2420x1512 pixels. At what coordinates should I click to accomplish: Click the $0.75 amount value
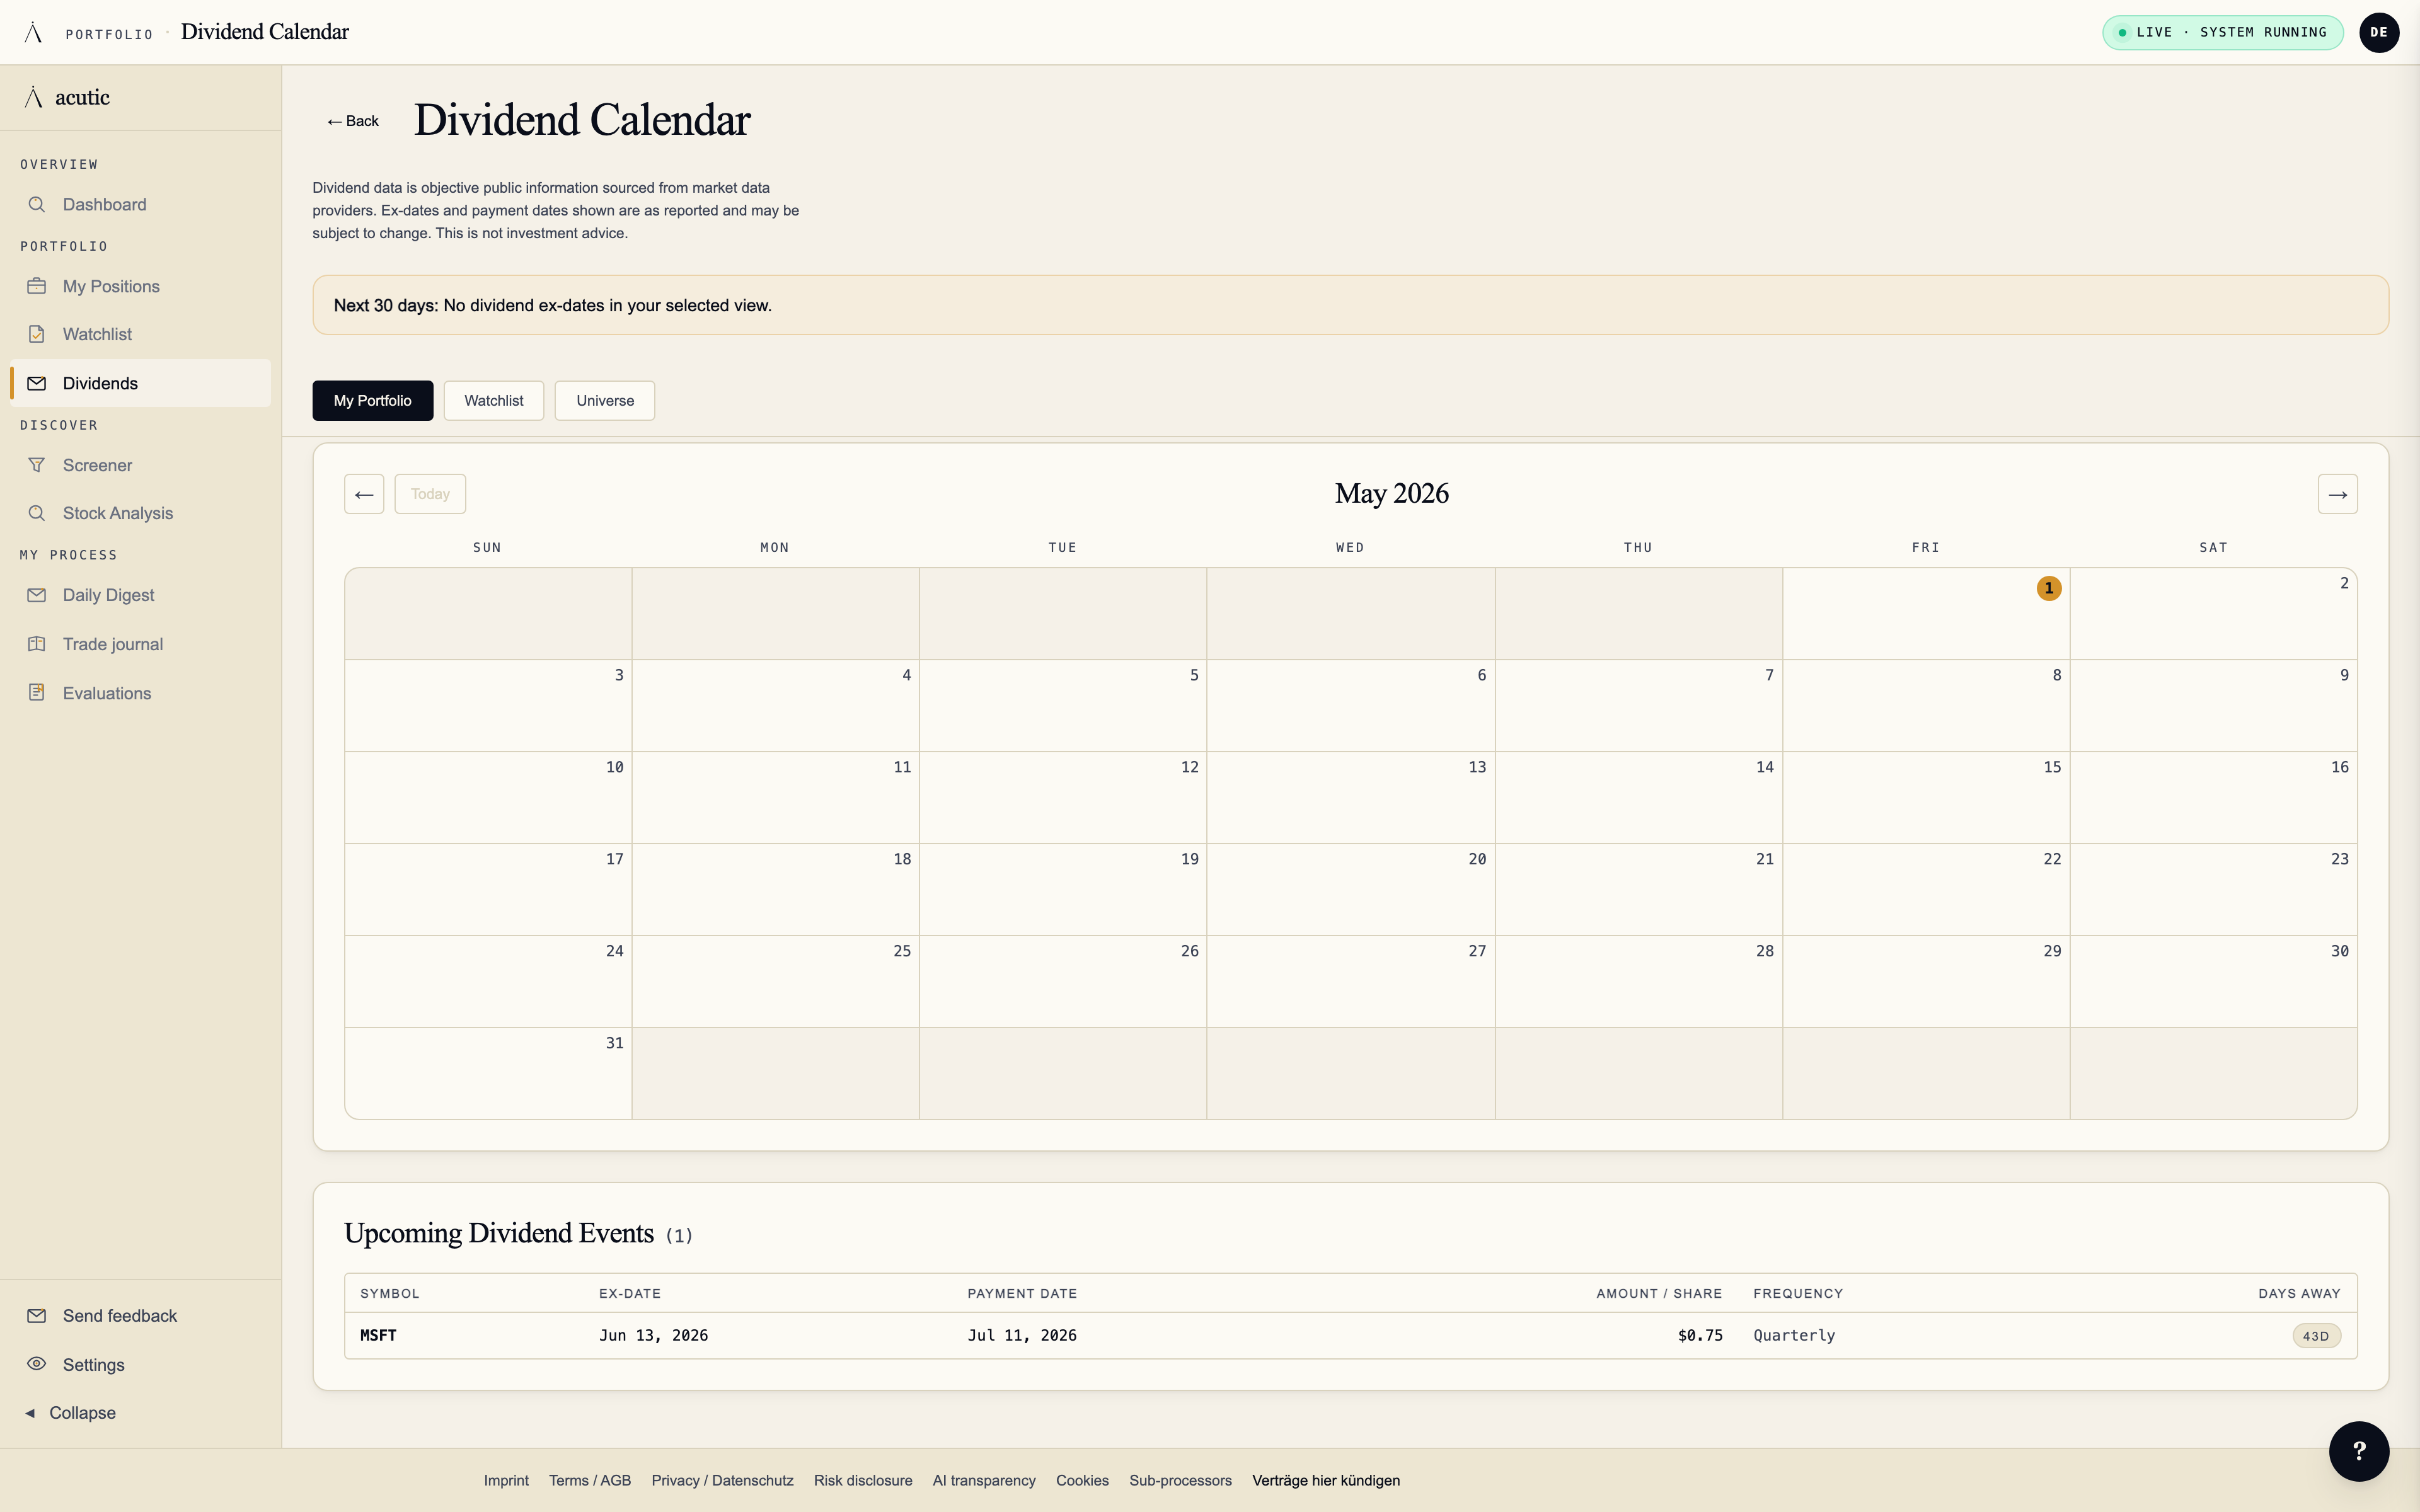coord(1700,1335)
